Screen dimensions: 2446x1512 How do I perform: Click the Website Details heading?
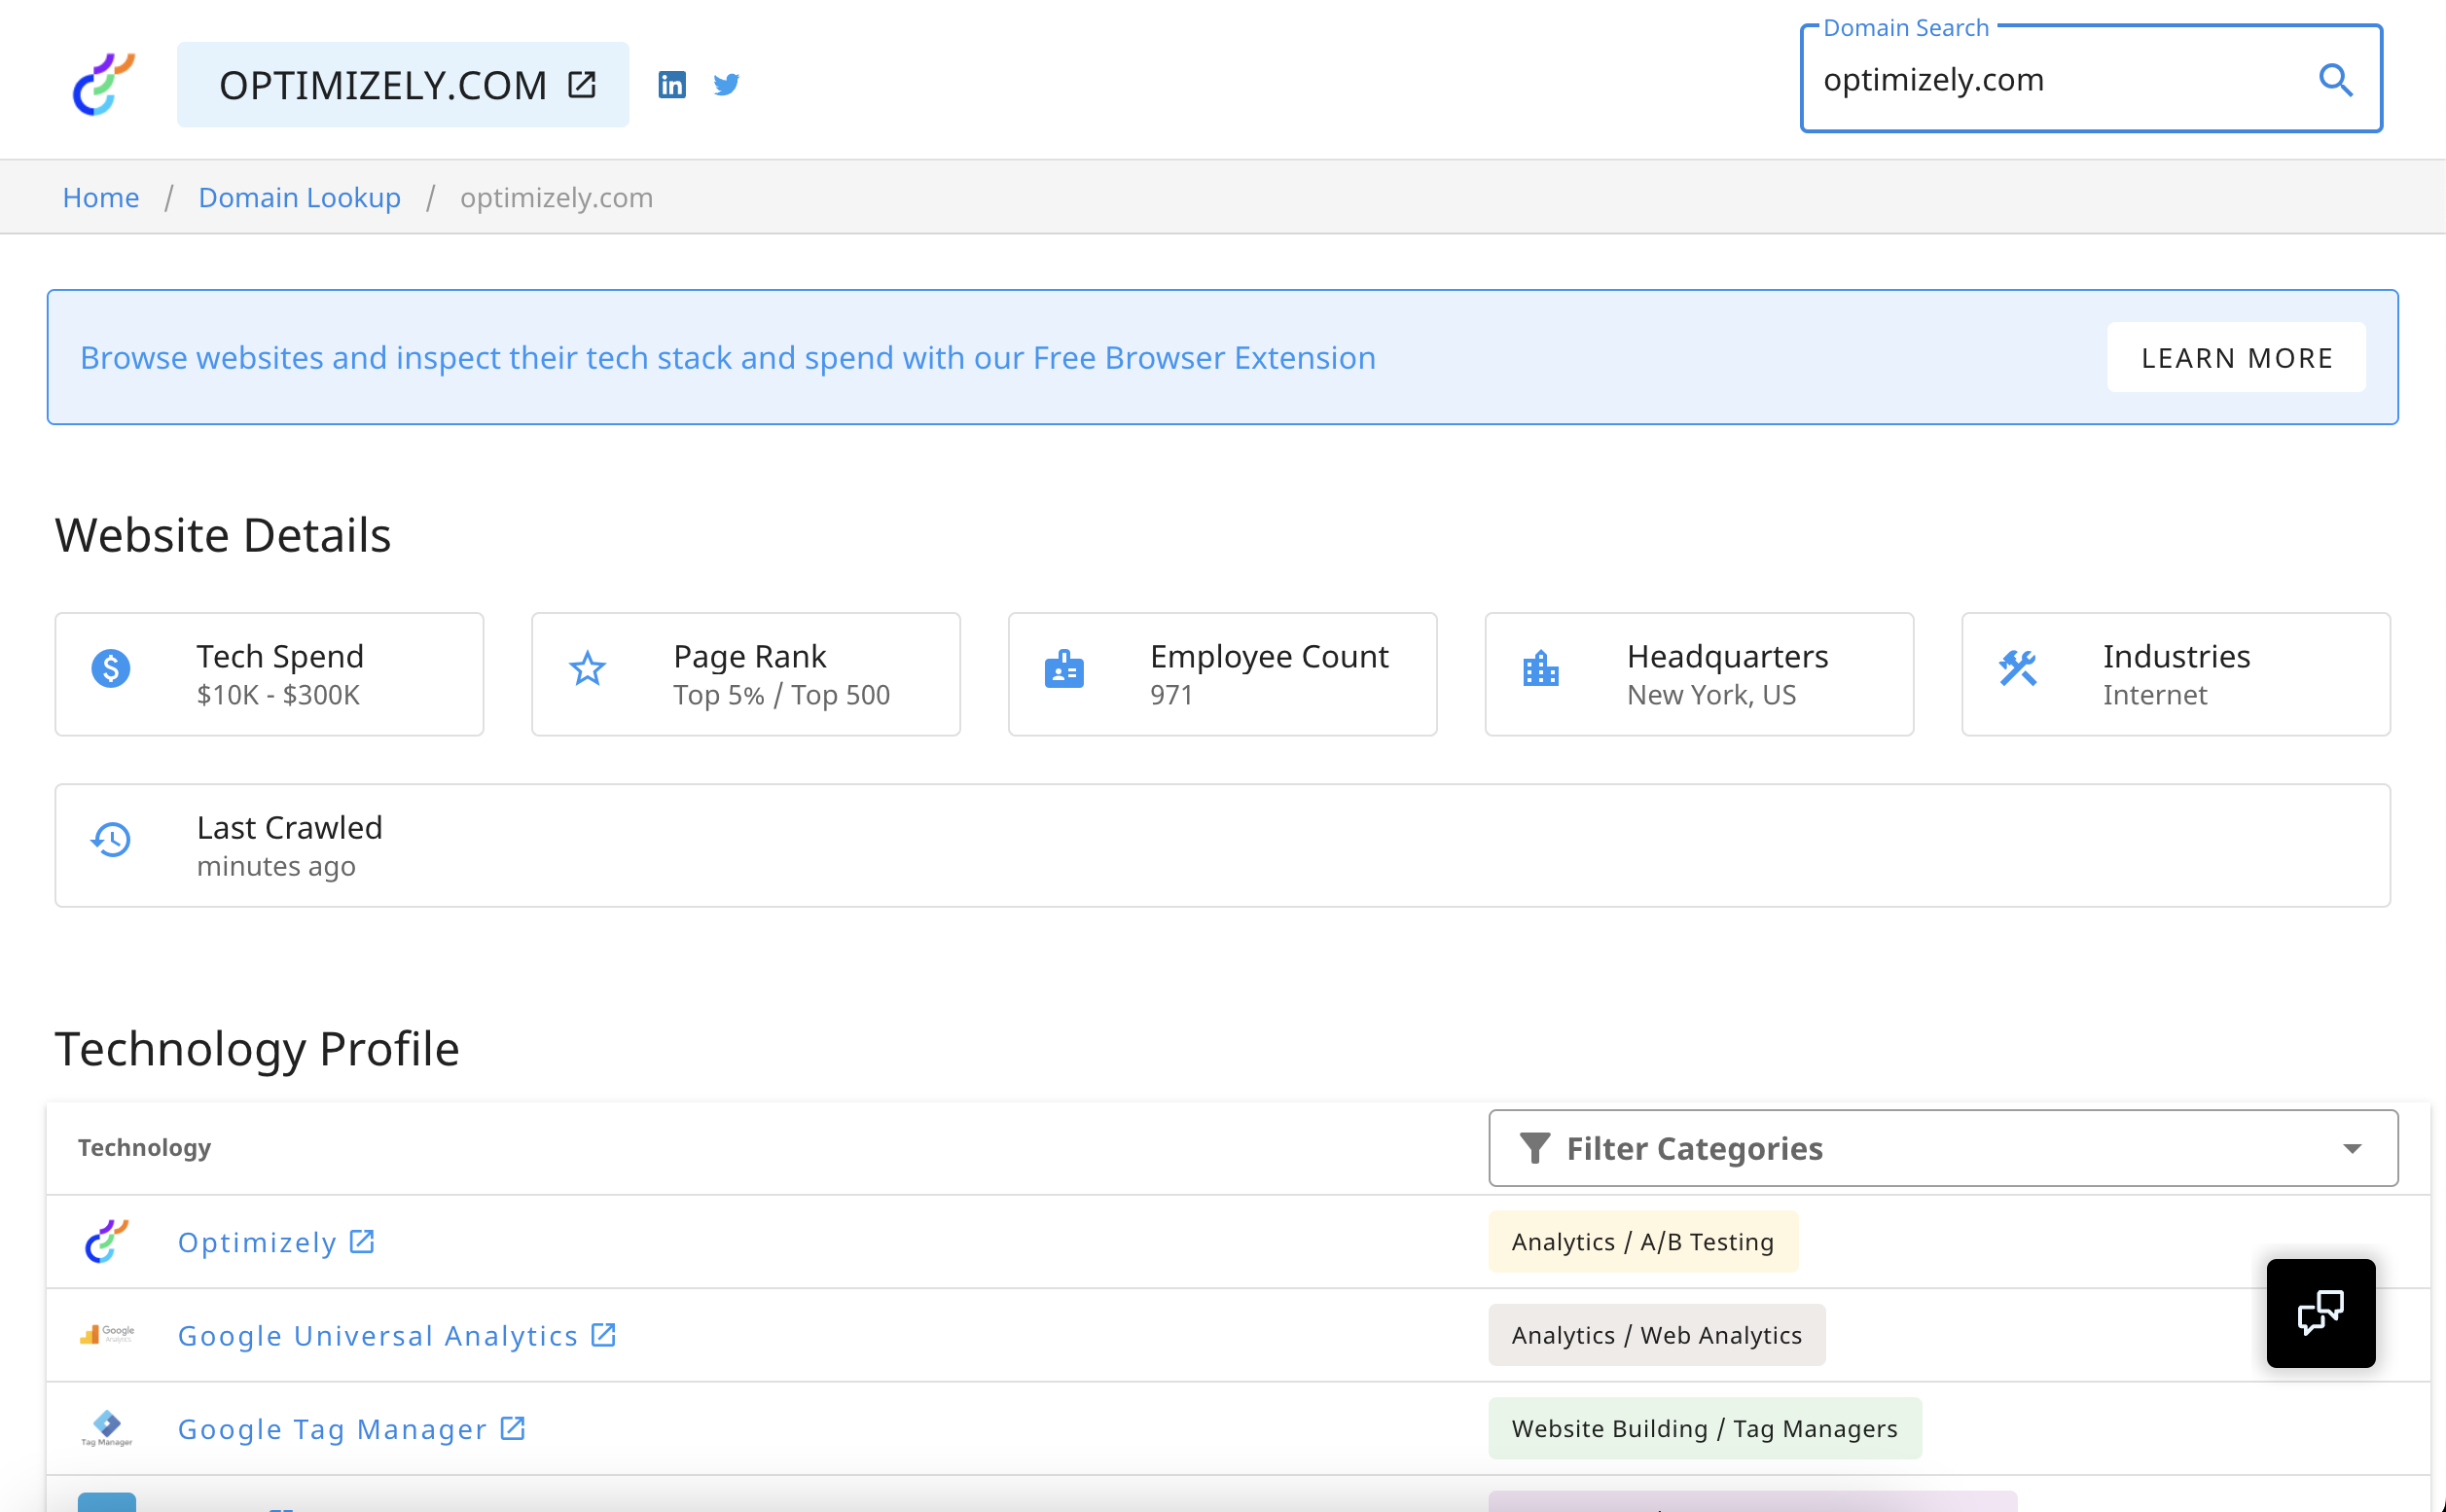223,534
